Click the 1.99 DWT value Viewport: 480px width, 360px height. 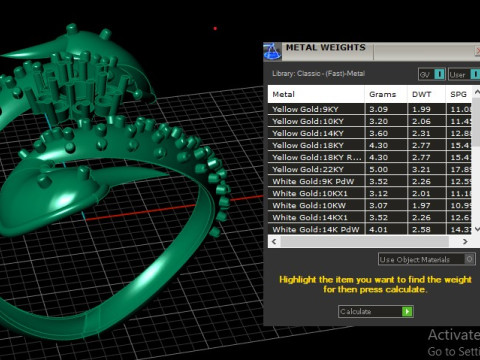point(421,109)
